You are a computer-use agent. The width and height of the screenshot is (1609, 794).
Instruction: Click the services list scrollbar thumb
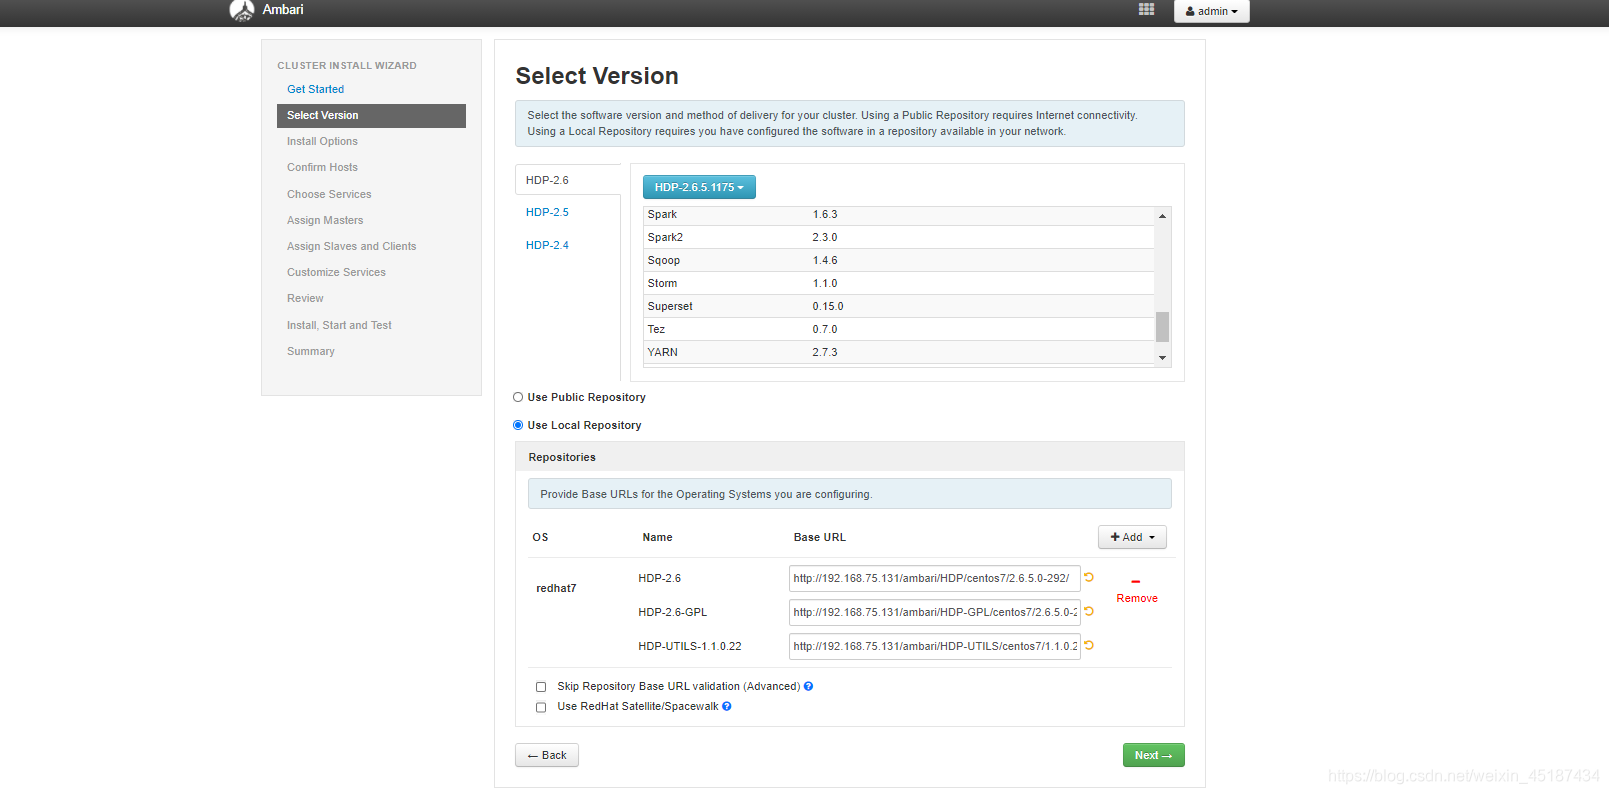[1162, 327]
